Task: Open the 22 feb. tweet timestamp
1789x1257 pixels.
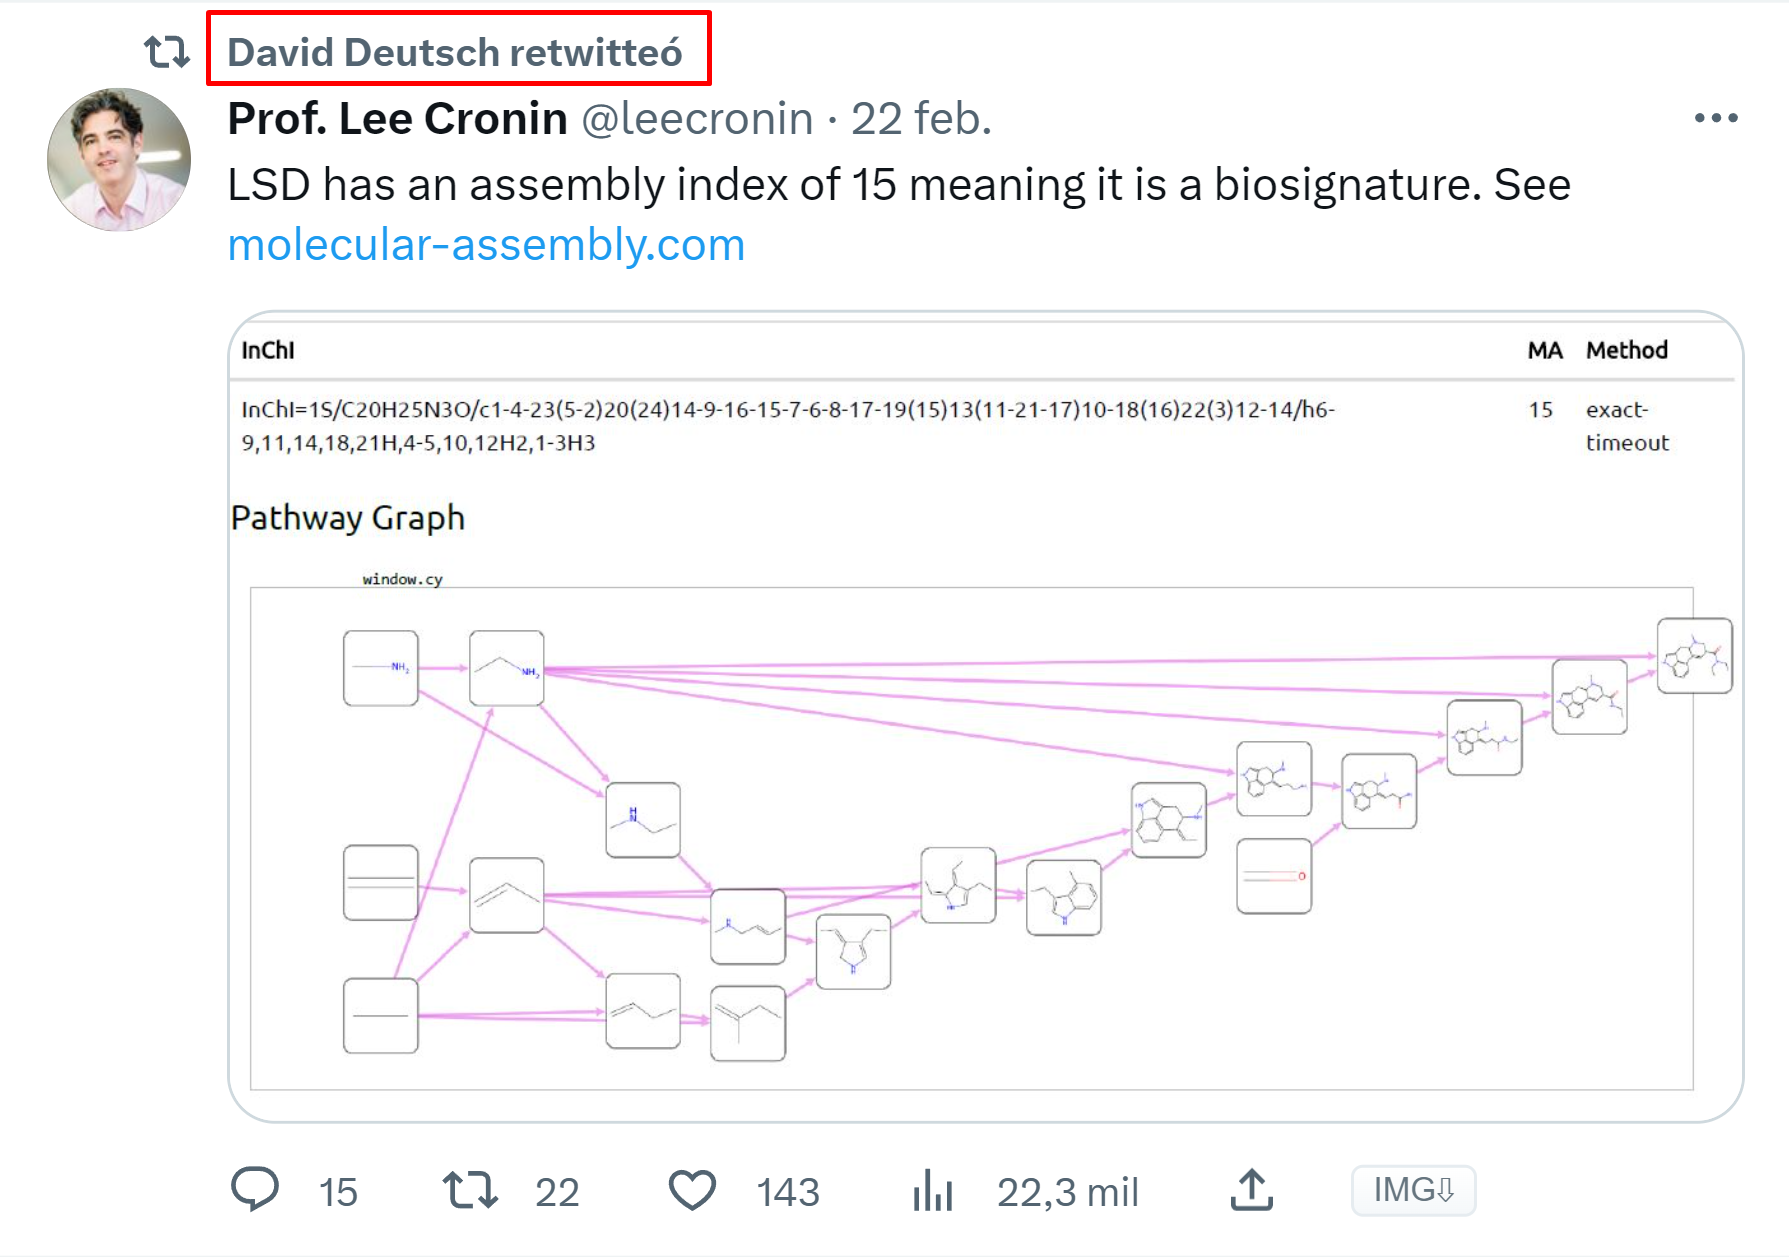Action: tap(920, 119)
